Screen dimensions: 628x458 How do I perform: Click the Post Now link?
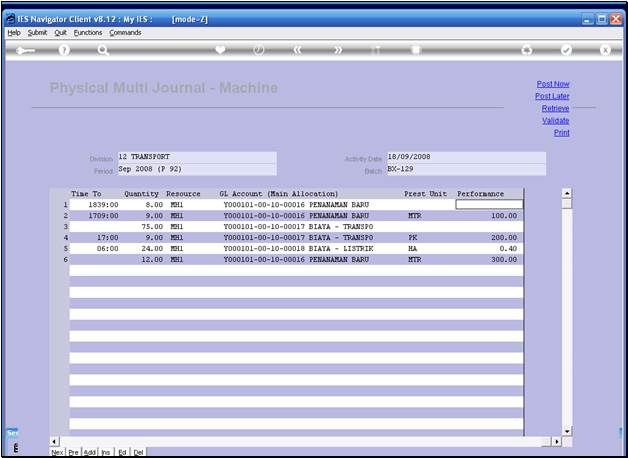(553, 84)
